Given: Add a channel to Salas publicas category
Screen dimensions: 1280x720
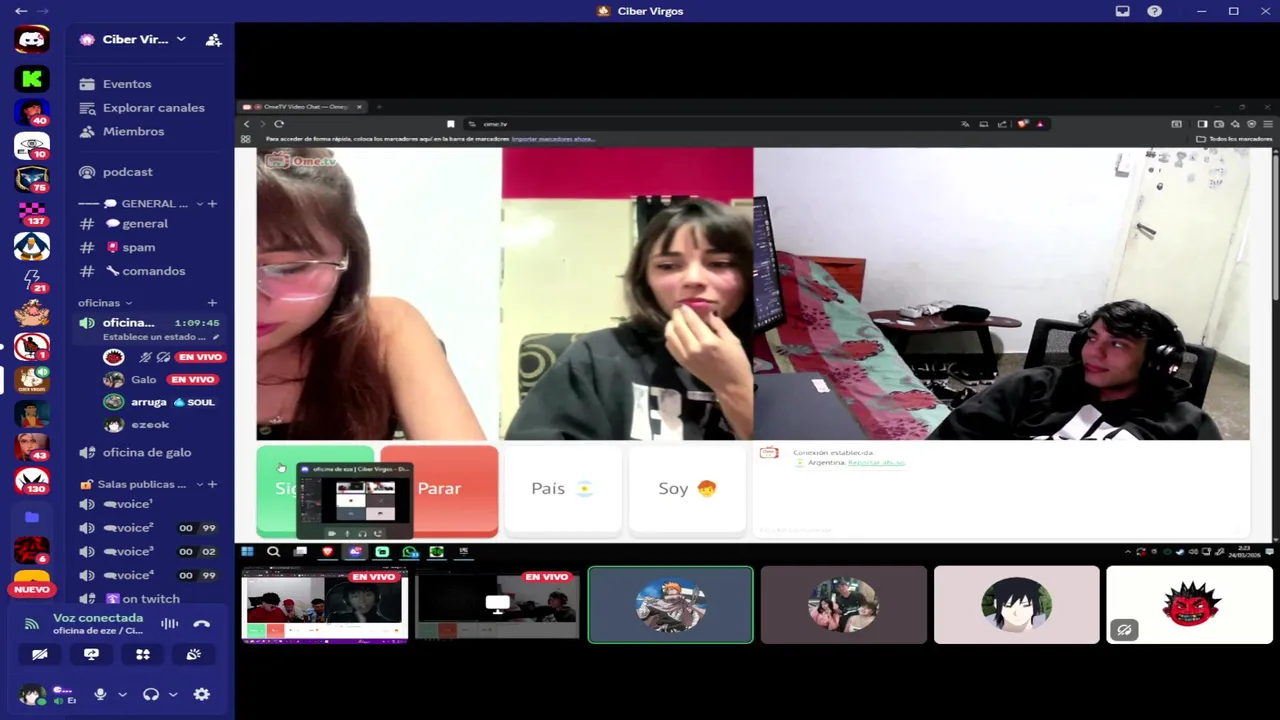Looking at the screenshot, I should pos(212,484).
